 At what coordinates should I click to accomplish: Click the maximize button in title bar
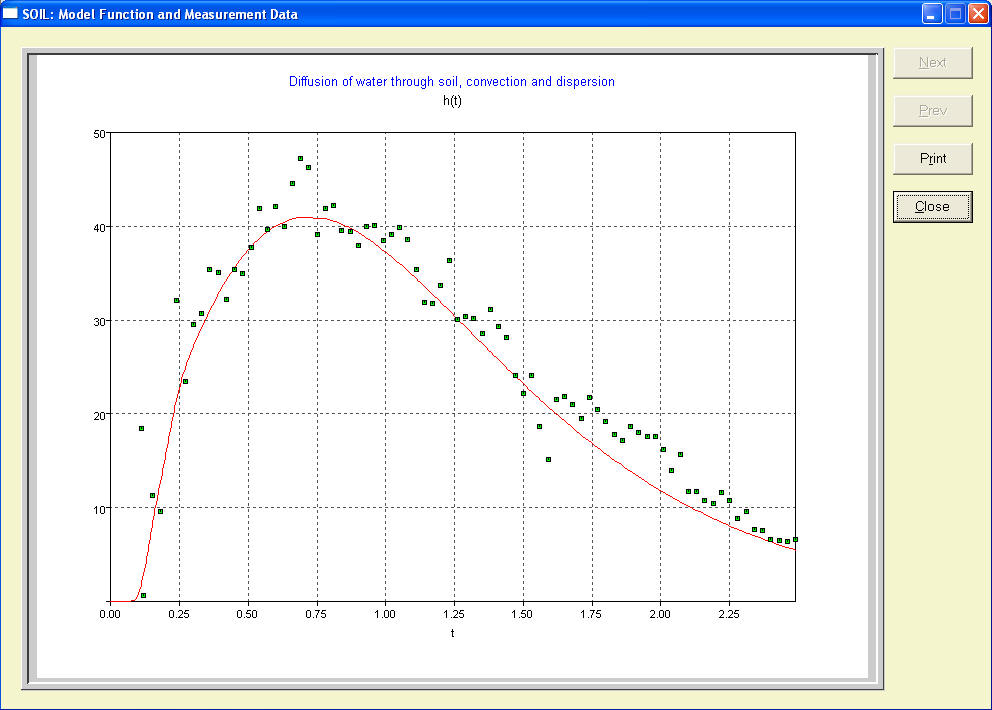coord(954,14)
